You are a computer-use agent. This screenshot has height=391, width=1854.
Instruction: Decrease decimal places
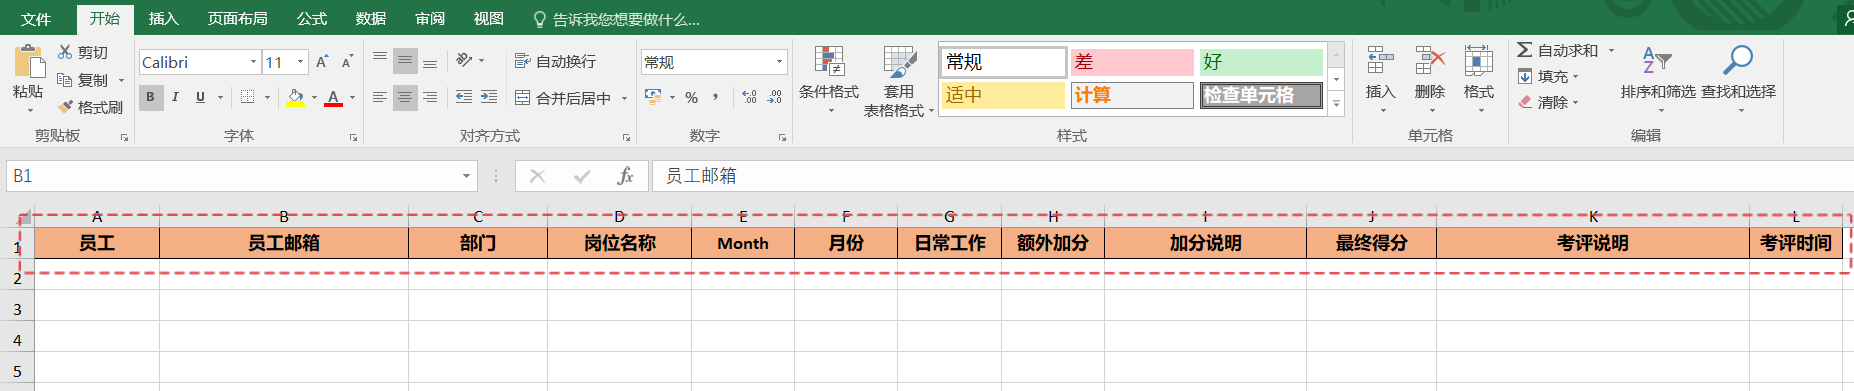[775, 97]
